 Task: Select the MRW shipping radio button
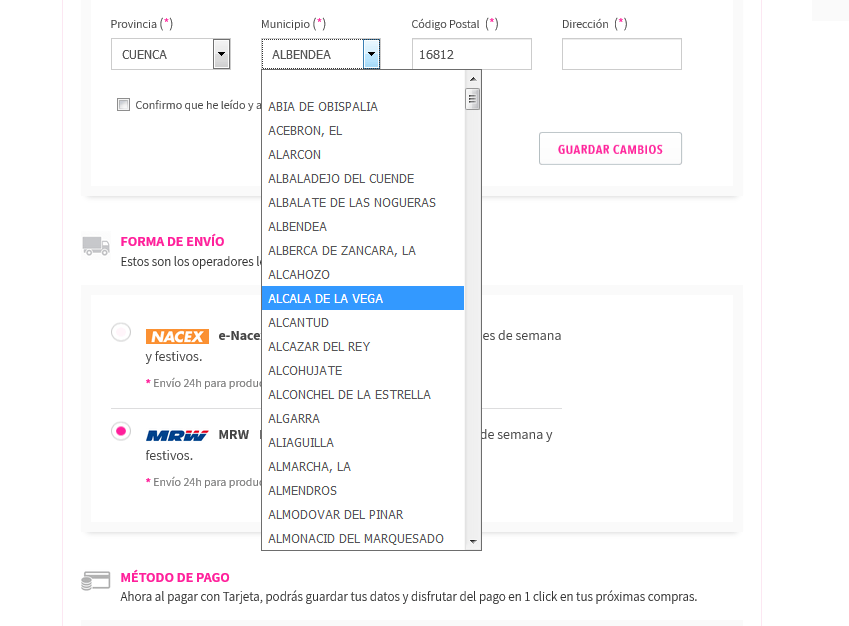(121, 431)
